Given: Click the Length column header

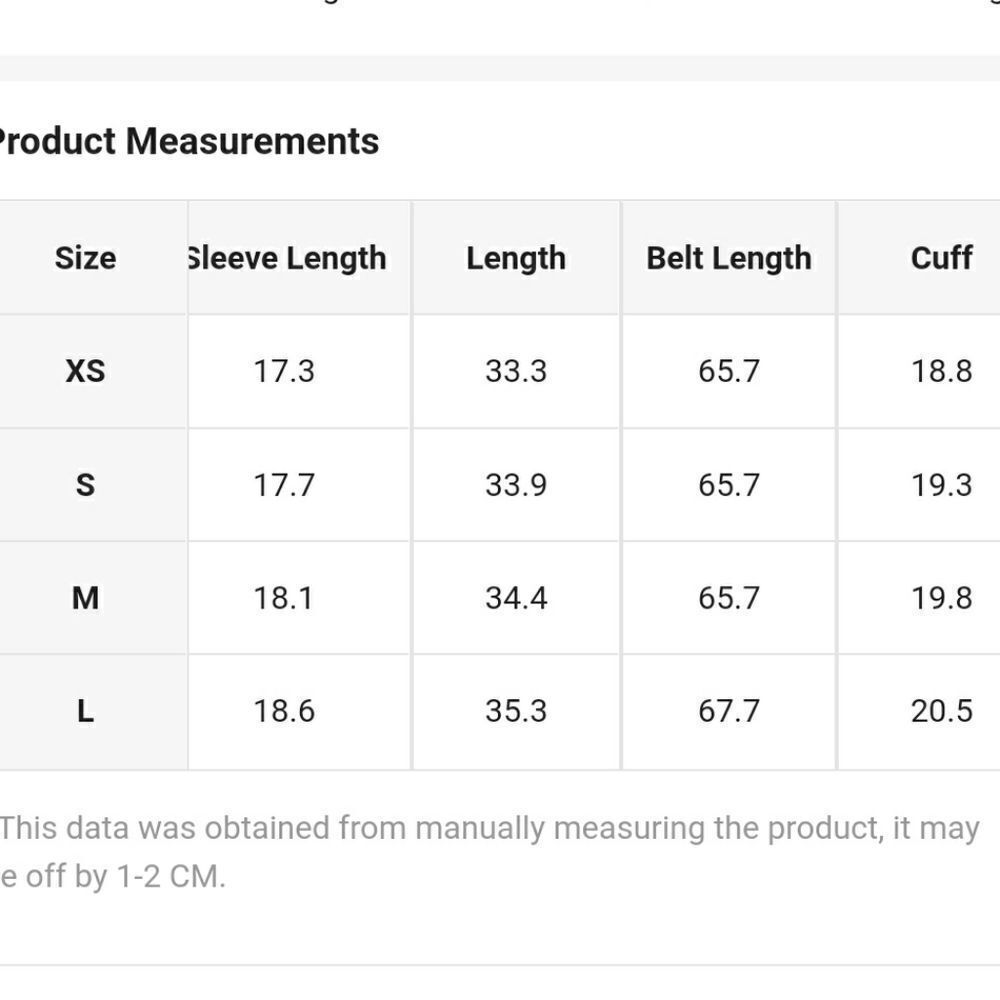Looking at the screenshot, I should pyautogui.click(x=516, y=259).
